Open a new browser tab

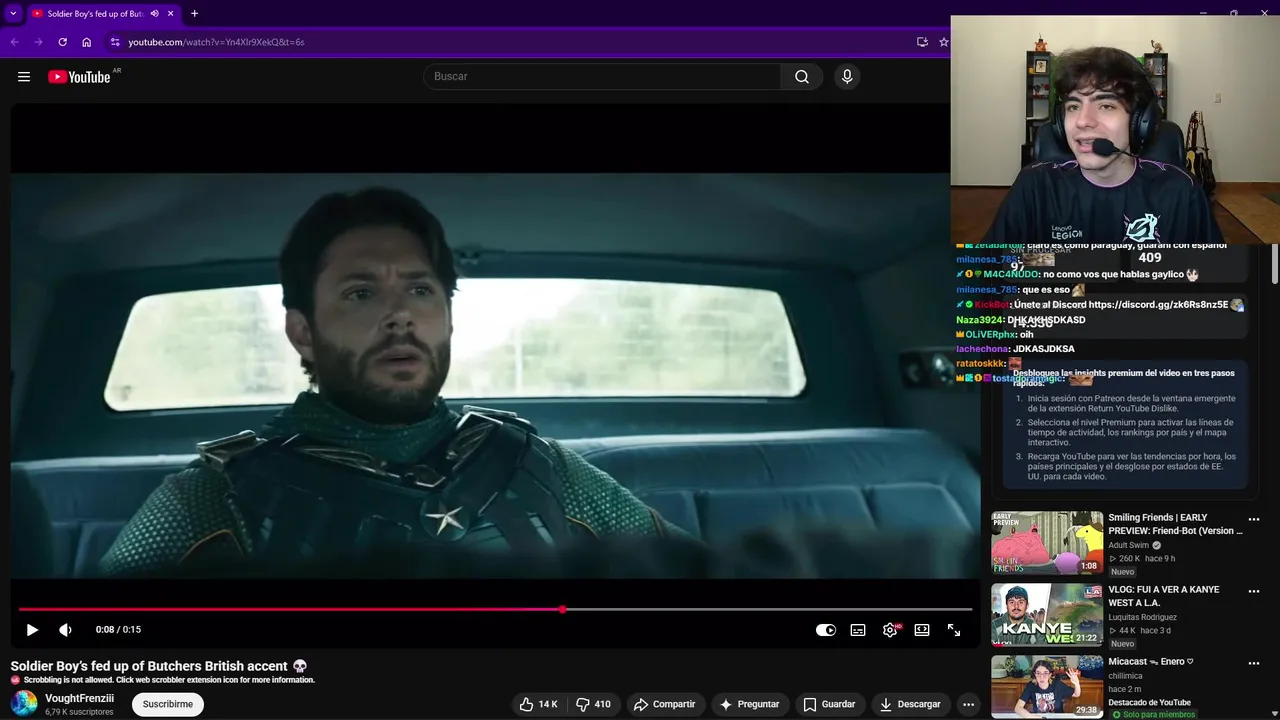194,14
